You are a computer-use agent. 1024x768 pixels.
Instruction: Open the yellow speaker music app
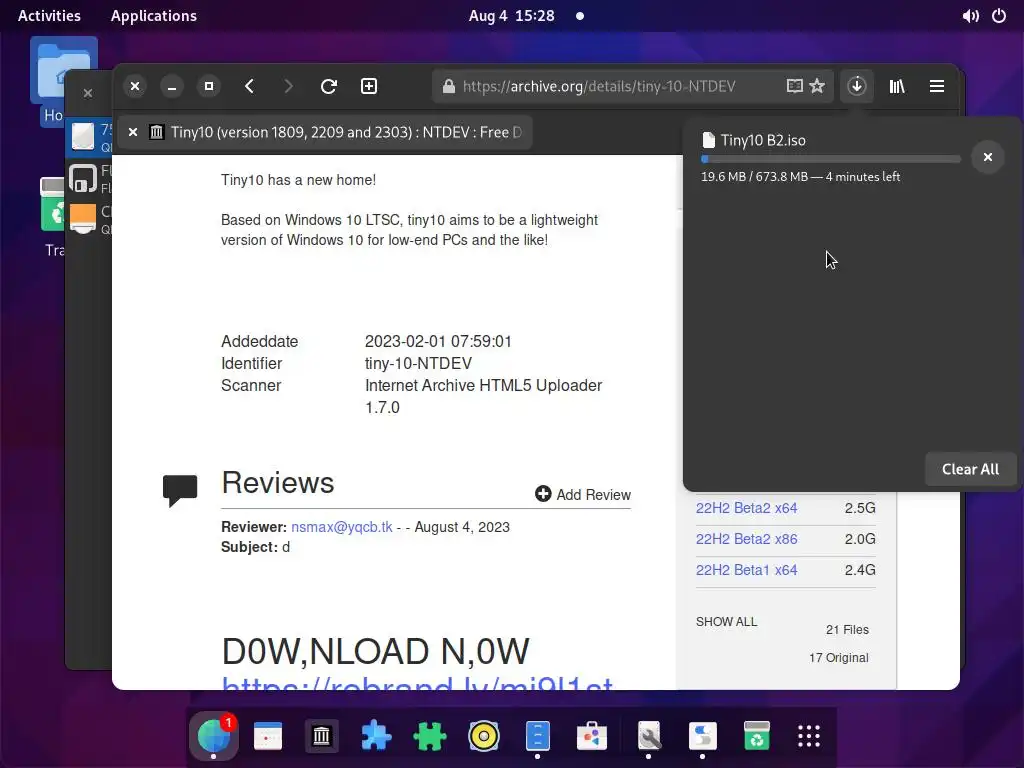[x=484, y=736]
